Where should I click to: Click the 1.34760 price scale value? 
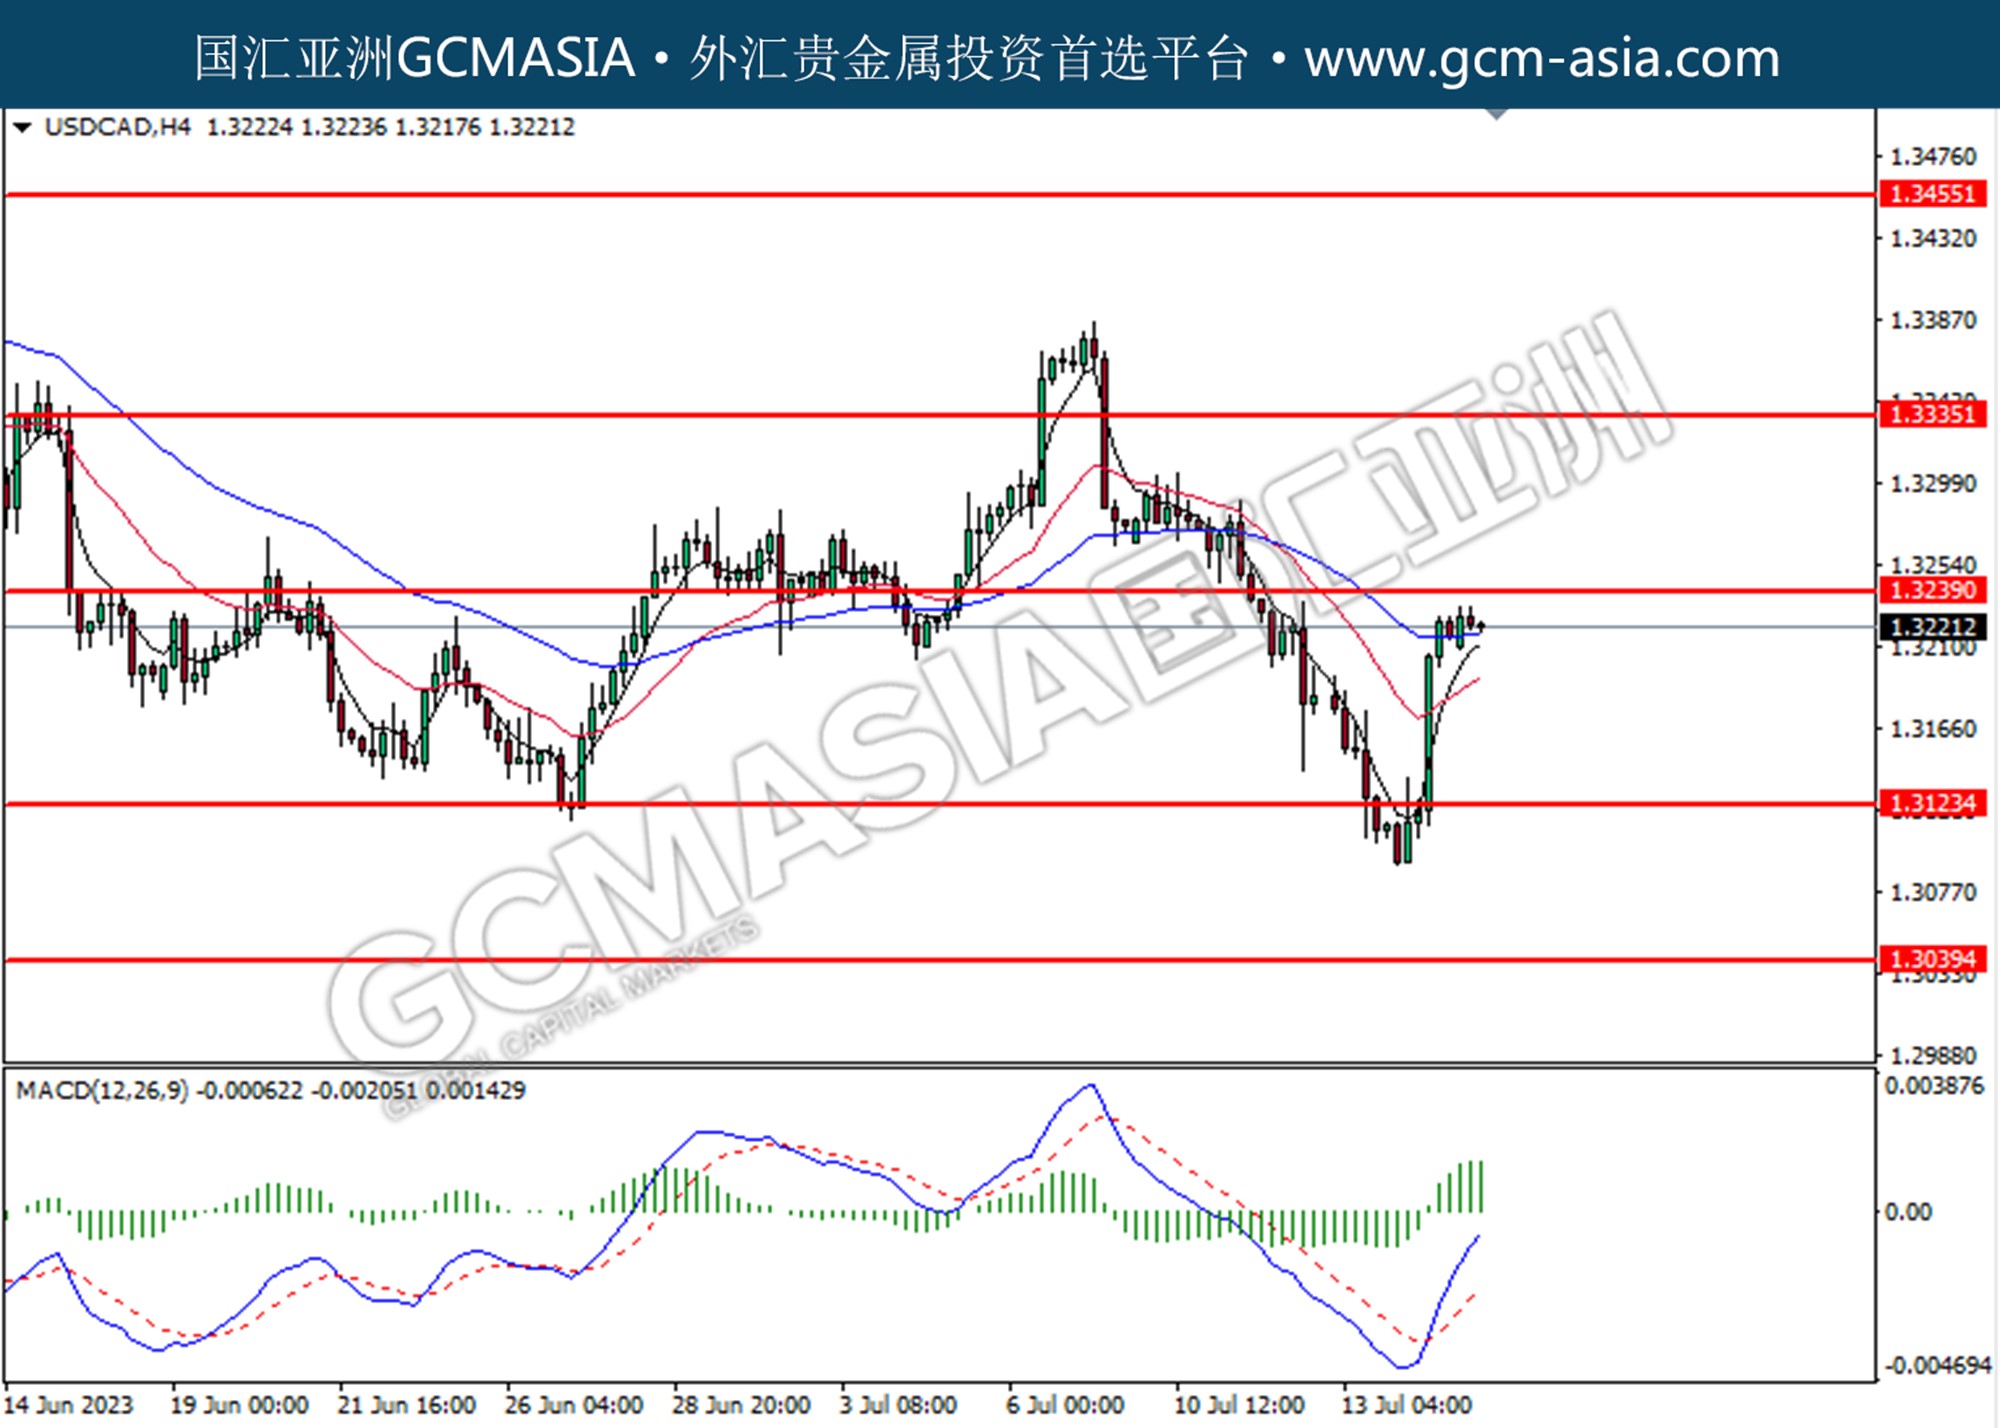click(x=1932, y=157)
